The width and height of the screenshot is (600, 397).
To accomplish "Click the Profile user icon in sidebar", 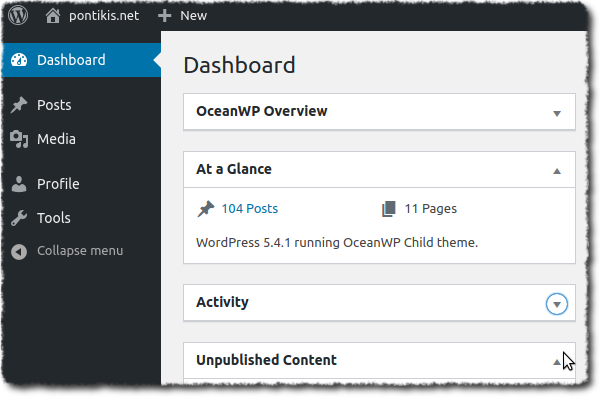I will 19,184.
